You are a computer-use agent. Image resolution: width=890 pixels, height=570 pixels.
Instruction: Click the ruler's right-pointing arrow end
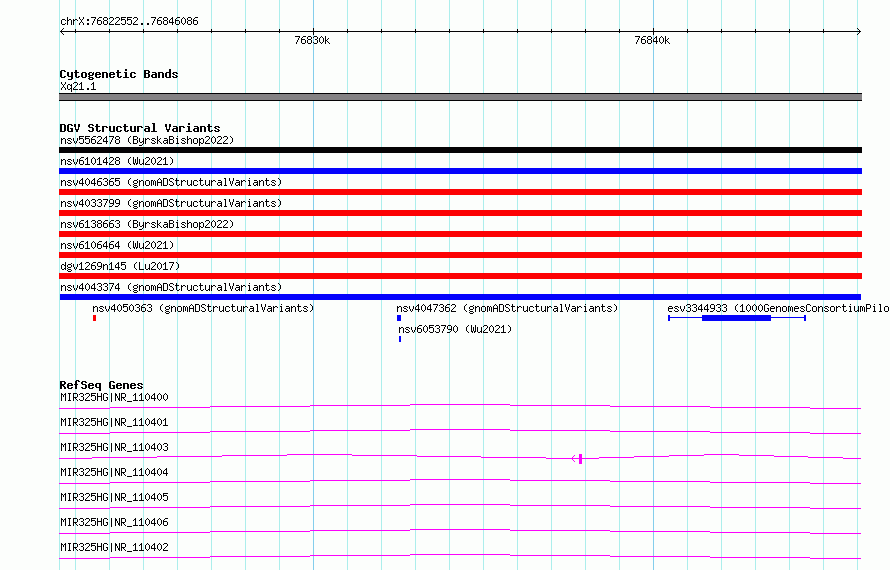point(859,31)
